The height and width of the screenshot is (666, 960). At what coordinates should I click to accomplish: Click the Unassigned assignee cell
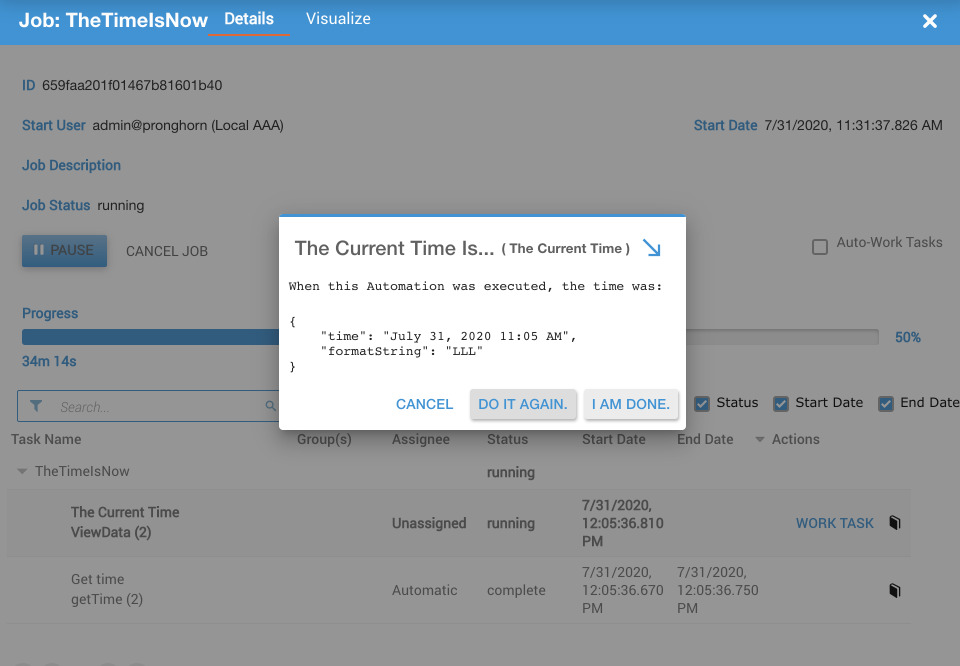click(429, 523)
